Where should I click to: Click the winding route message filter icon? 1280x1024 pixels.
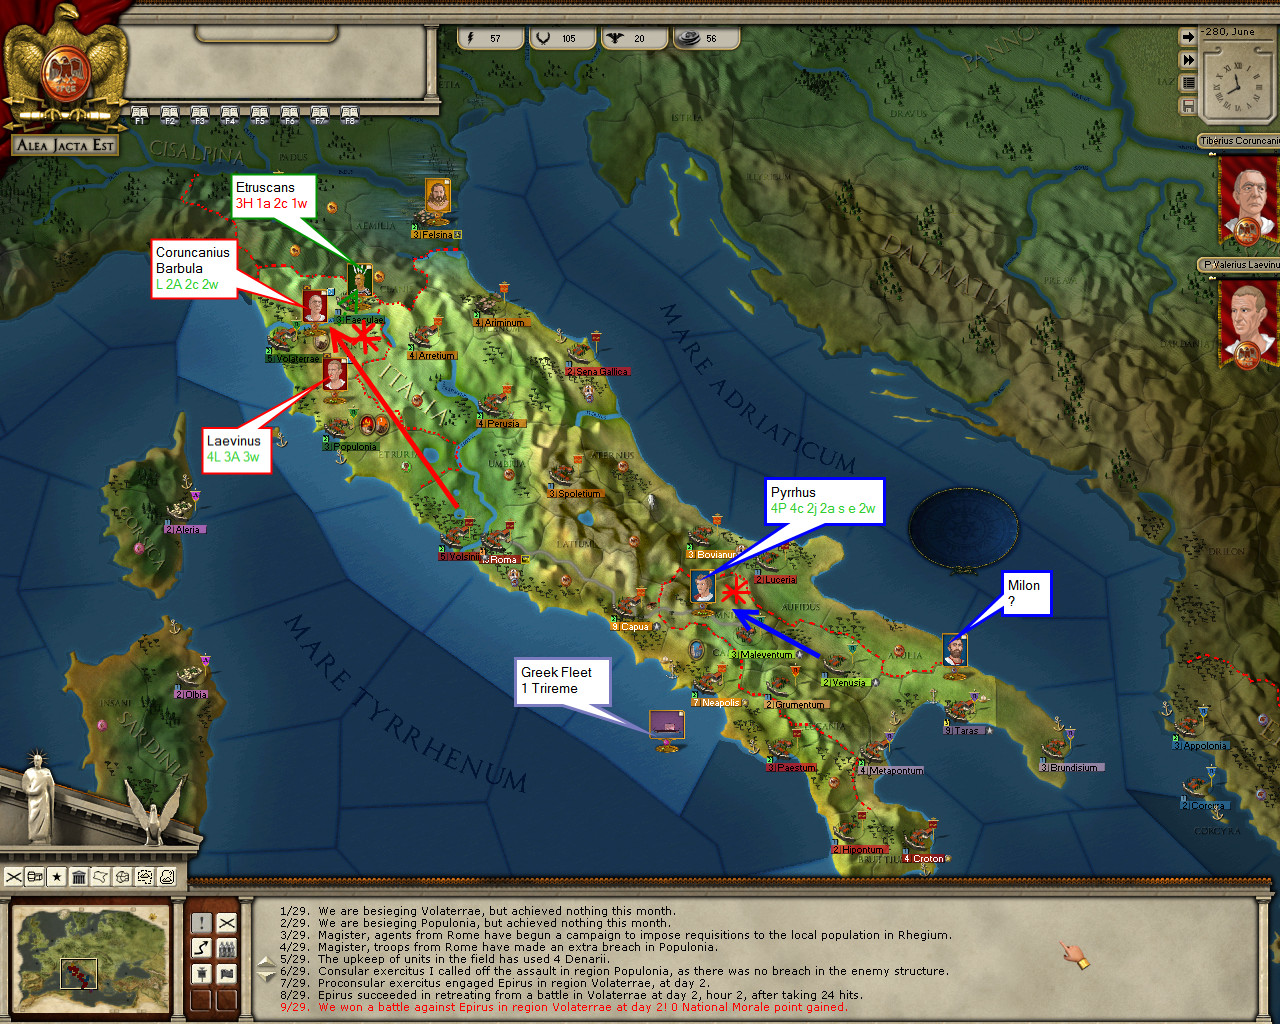click(201, 948)
